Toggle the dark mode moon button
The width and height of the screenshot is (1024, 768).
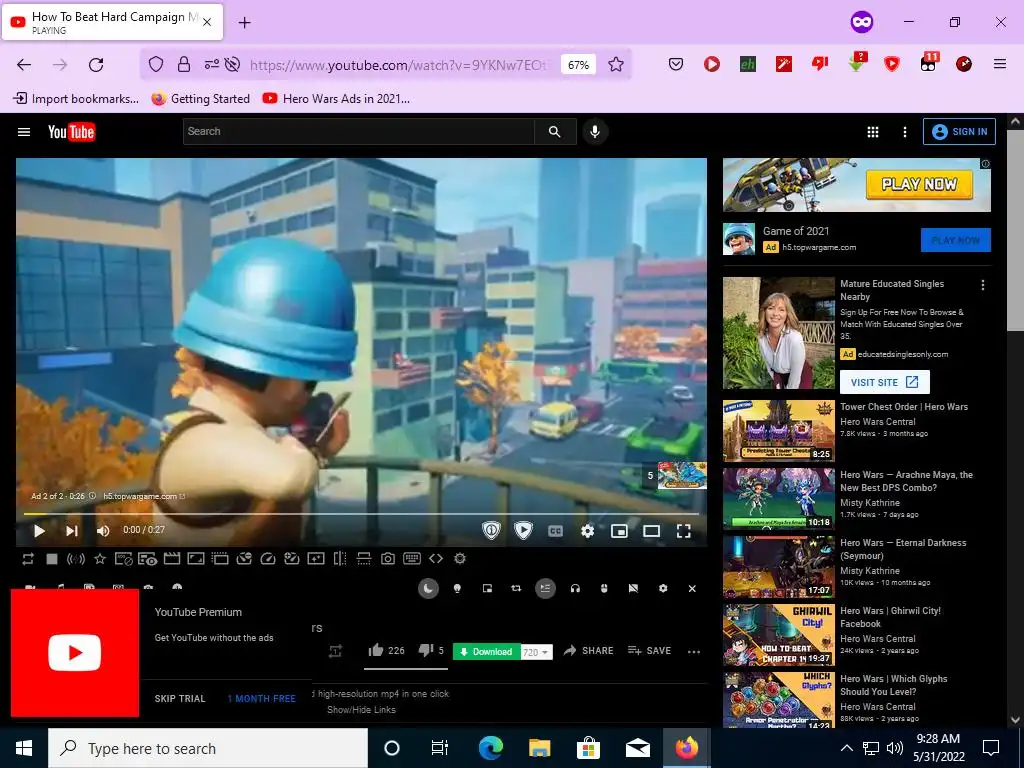(x=428, y=588)
